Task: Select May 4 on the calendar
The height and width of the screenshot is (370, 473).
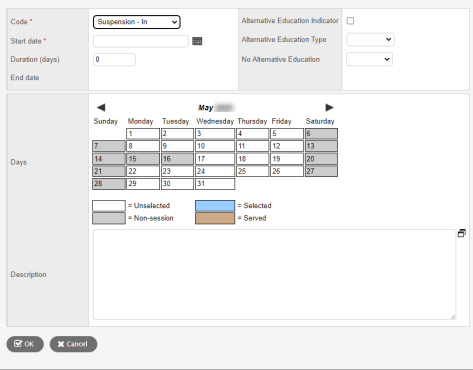Action: pyautogui.click(x=253, y=134)
